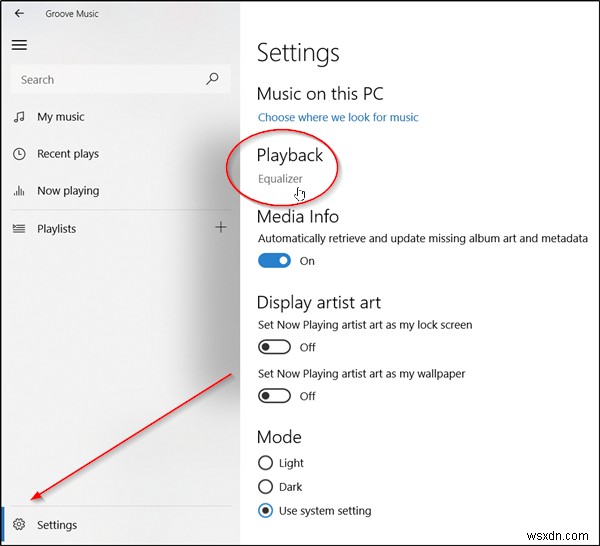Viewport: 600px width, 546px height.
Task: Click into the Search field
Action: pyautogui.click(x=105, y=79)
